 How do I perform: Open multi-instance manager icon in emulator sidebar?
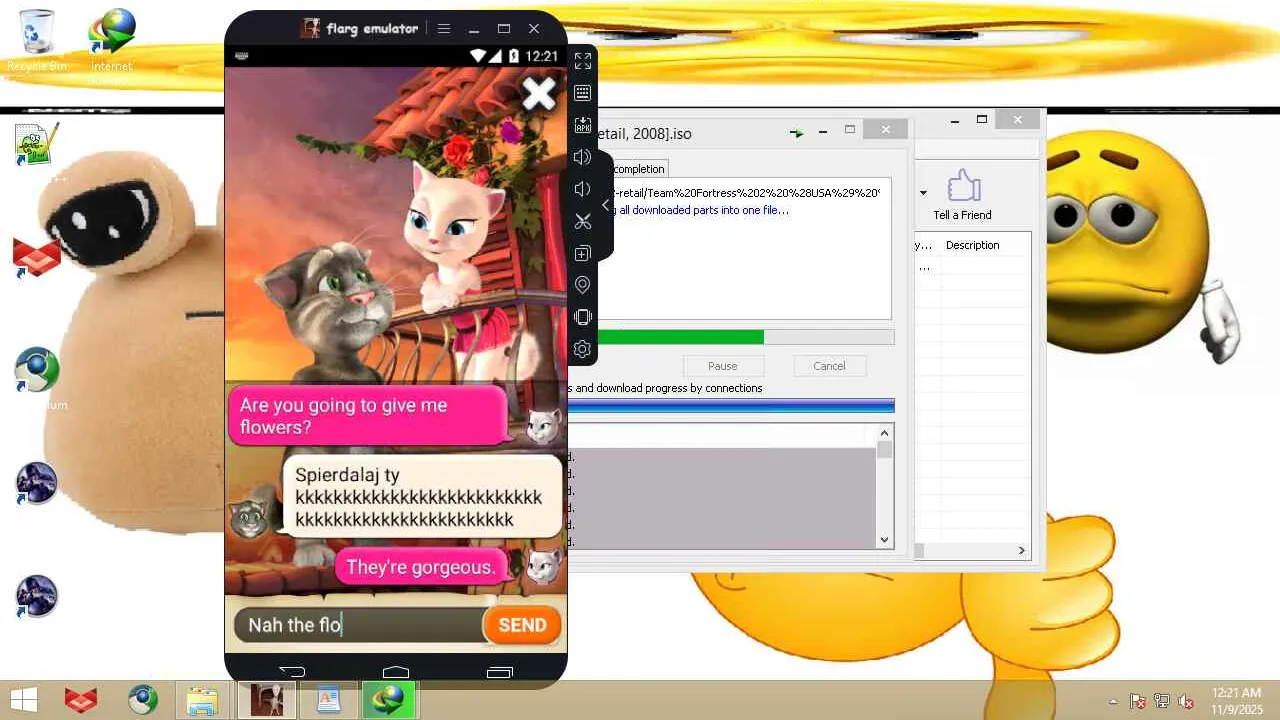[583, 253]
